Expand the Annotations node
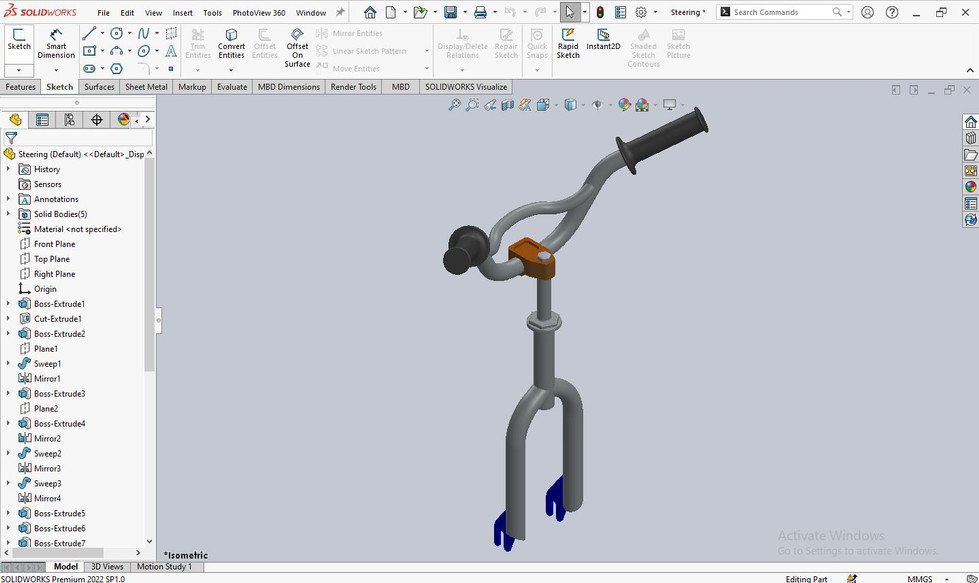 tap(8, 199)
